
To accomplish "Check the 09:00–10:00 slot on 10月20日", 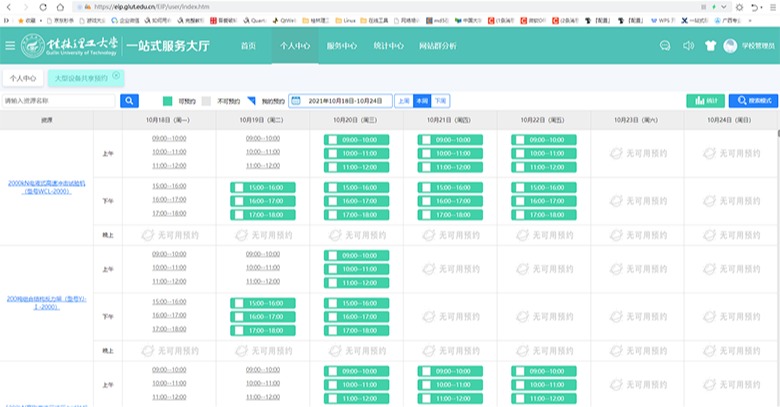I will [x=331, y=140].
